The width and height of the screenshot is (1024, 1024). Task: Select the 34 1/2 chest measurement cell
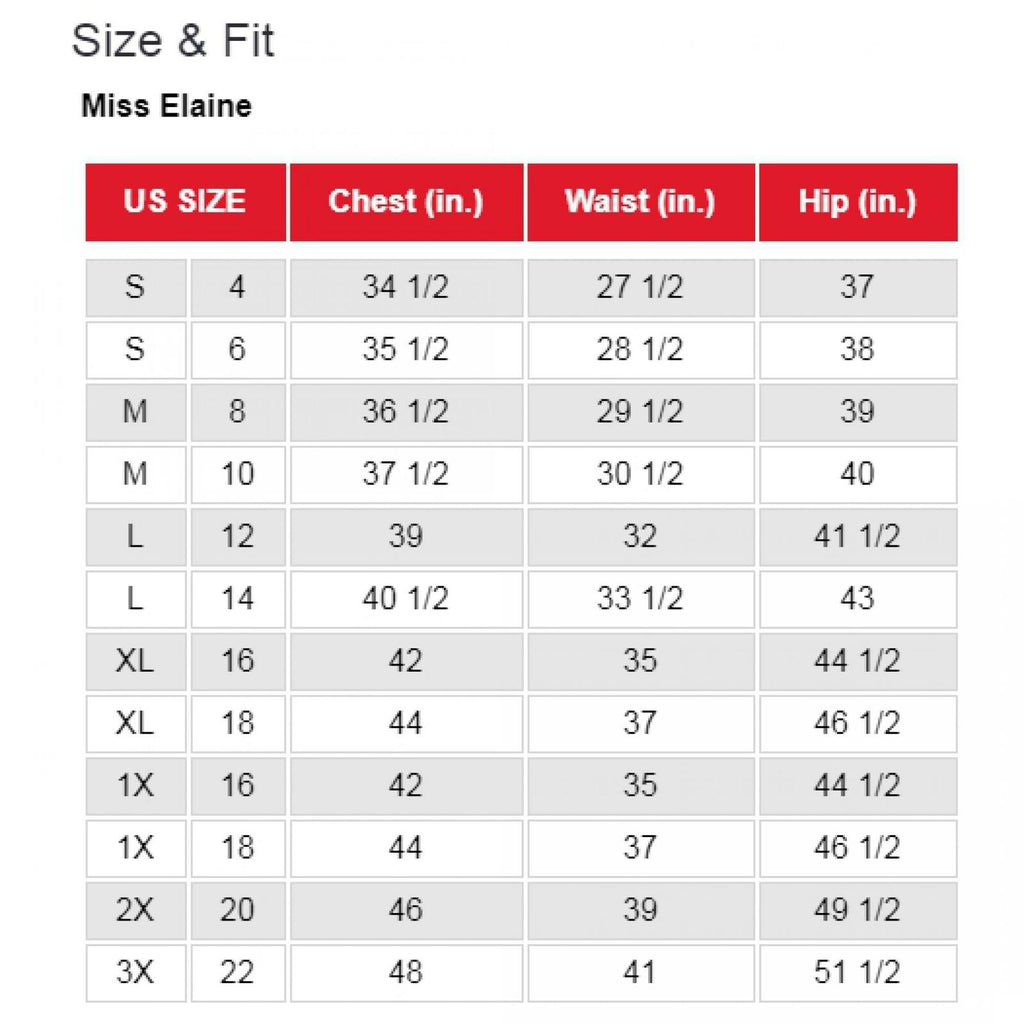coord(406,288)
